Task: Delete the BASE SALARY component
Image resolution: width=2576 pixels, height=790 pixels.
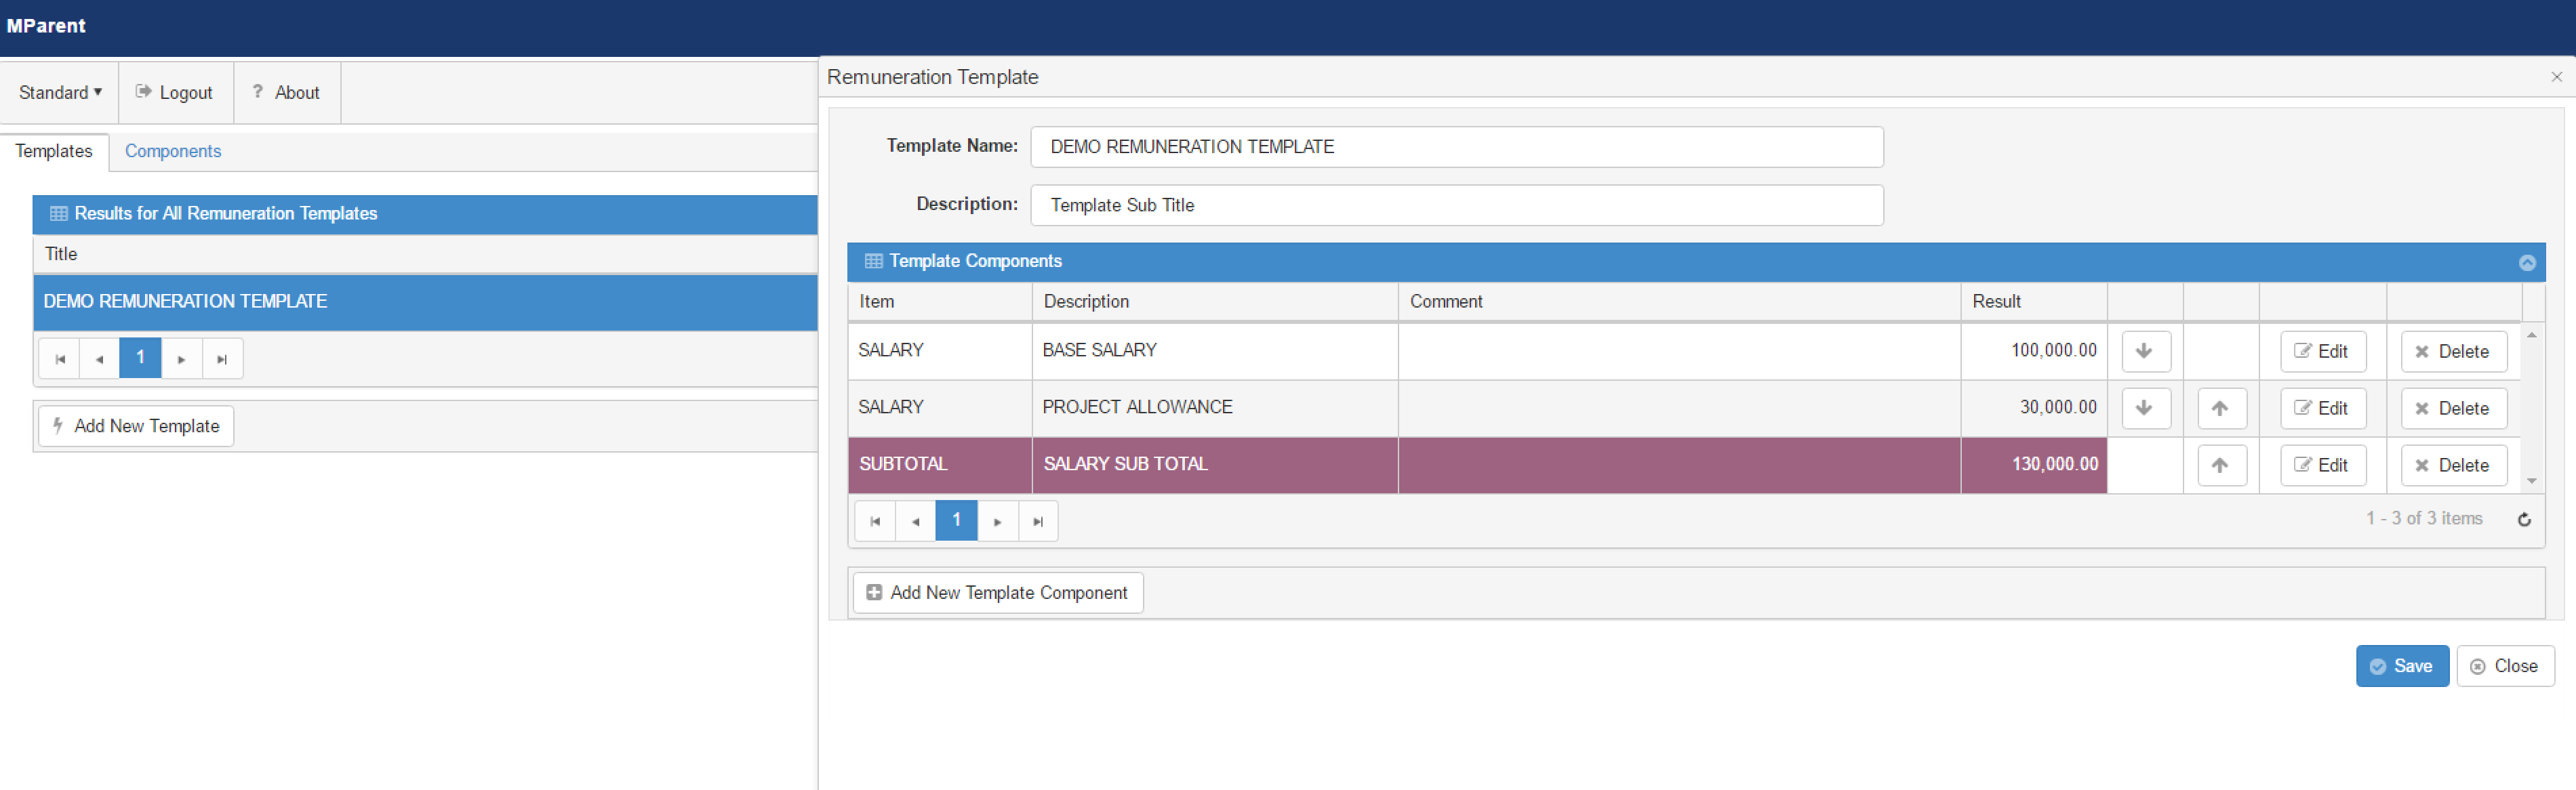Action: coord(2453,351)
